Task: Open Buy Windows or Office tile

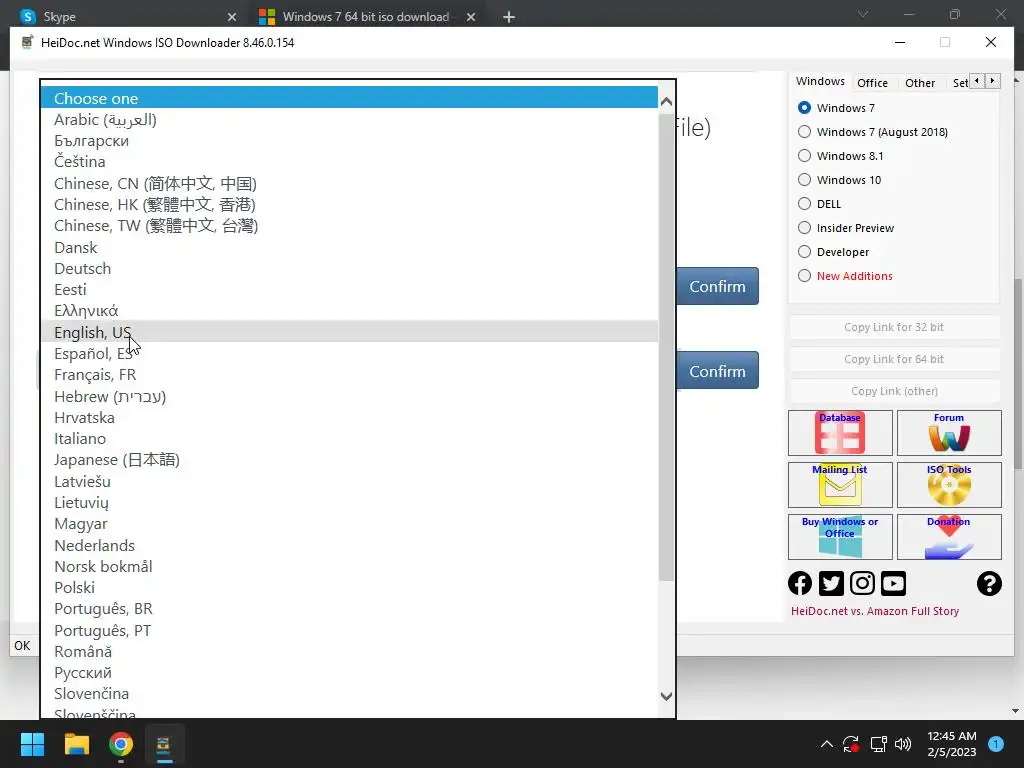Action: pos(840,537)
